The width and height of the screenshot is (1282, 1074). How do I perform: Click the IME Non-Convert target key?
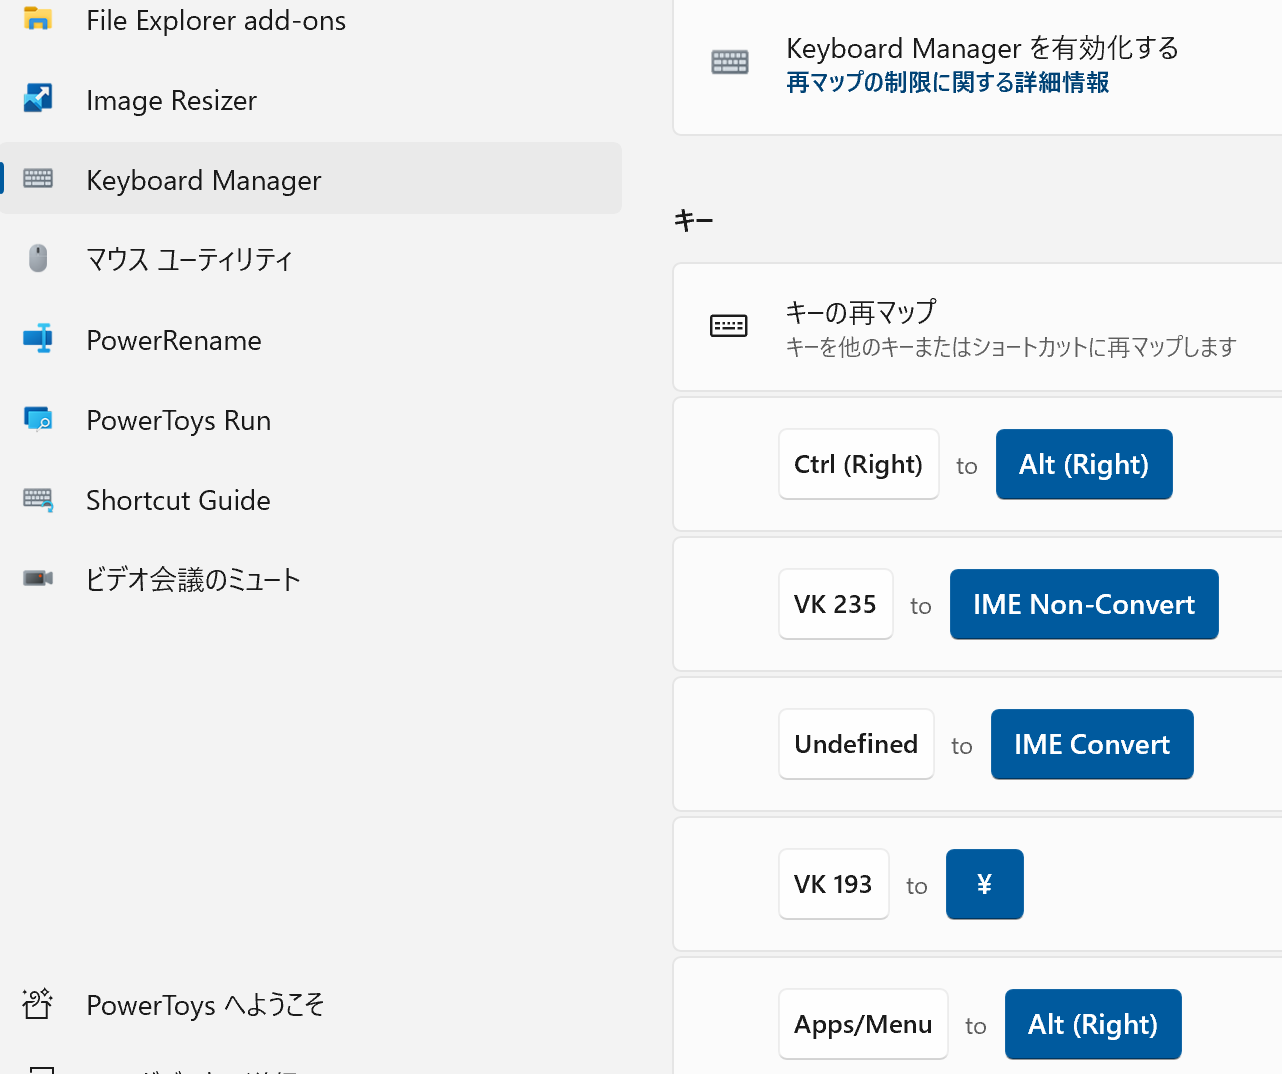(1083, 604)
